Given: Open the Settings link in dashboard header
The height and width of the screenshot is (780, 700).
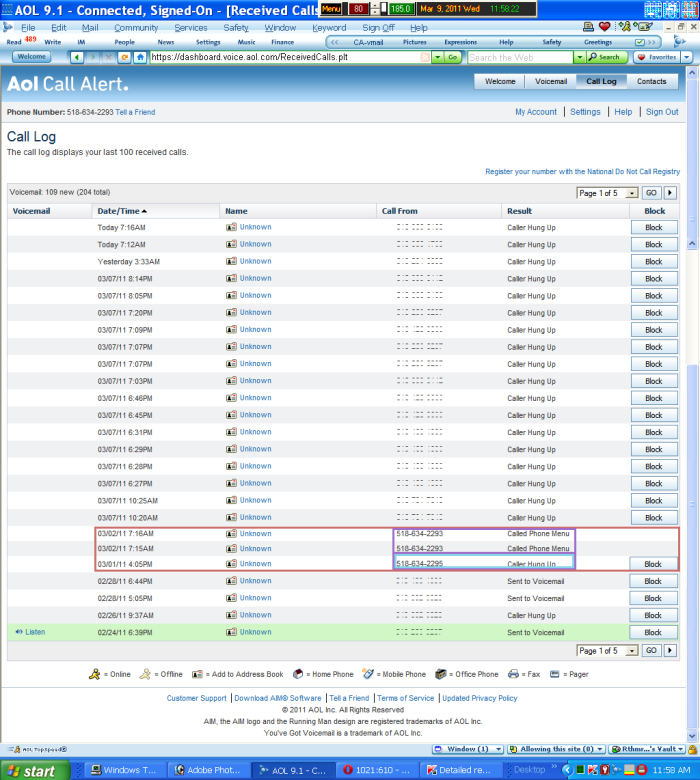Looking at the screenshot, I should click(585, 112).
